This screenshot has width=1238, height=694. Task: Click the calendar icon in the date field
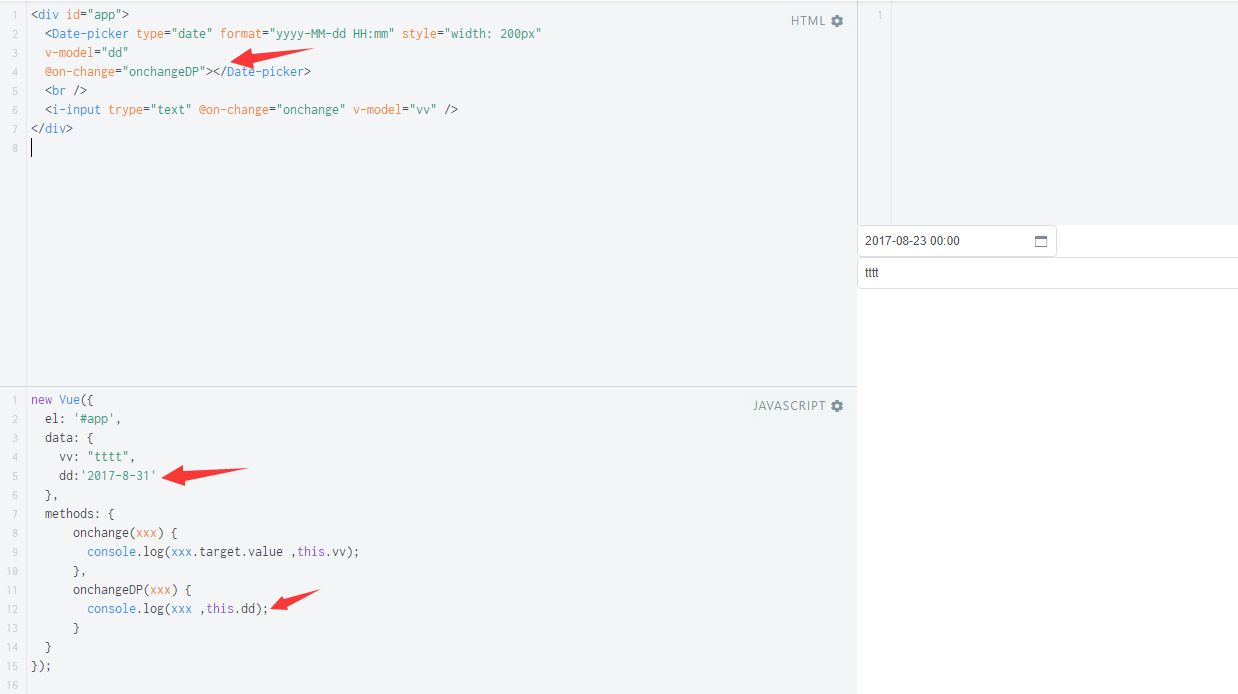pyautogui.click(x=1040, y=240)
